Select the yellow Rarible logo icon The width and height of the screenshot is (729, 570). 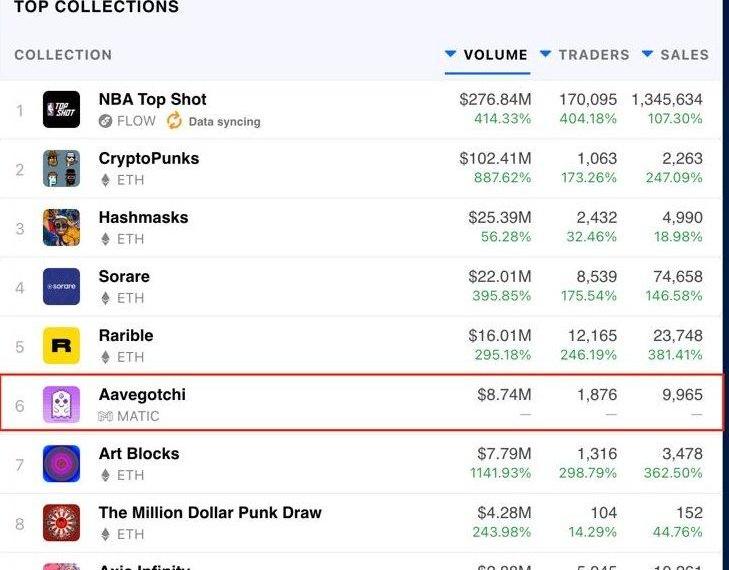61,346
